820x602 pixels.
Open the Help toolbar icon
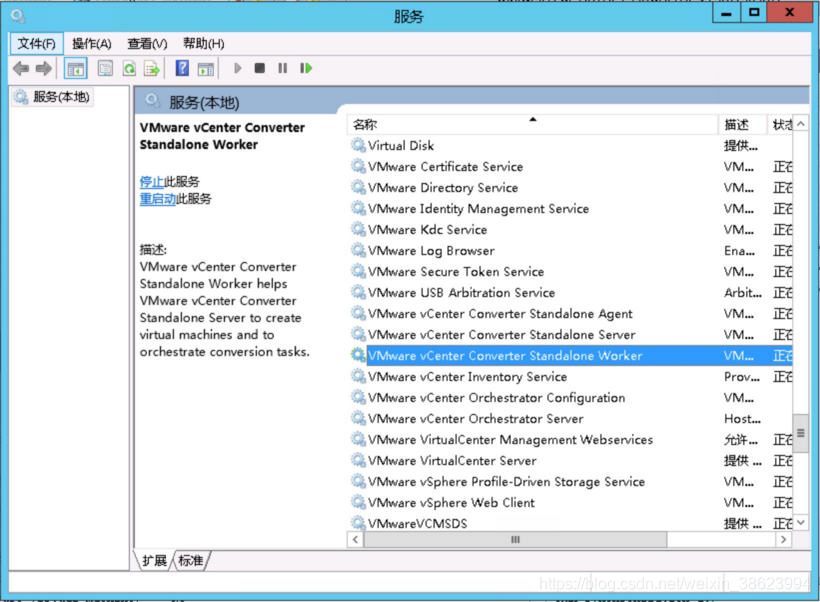(x=182, y=69)
